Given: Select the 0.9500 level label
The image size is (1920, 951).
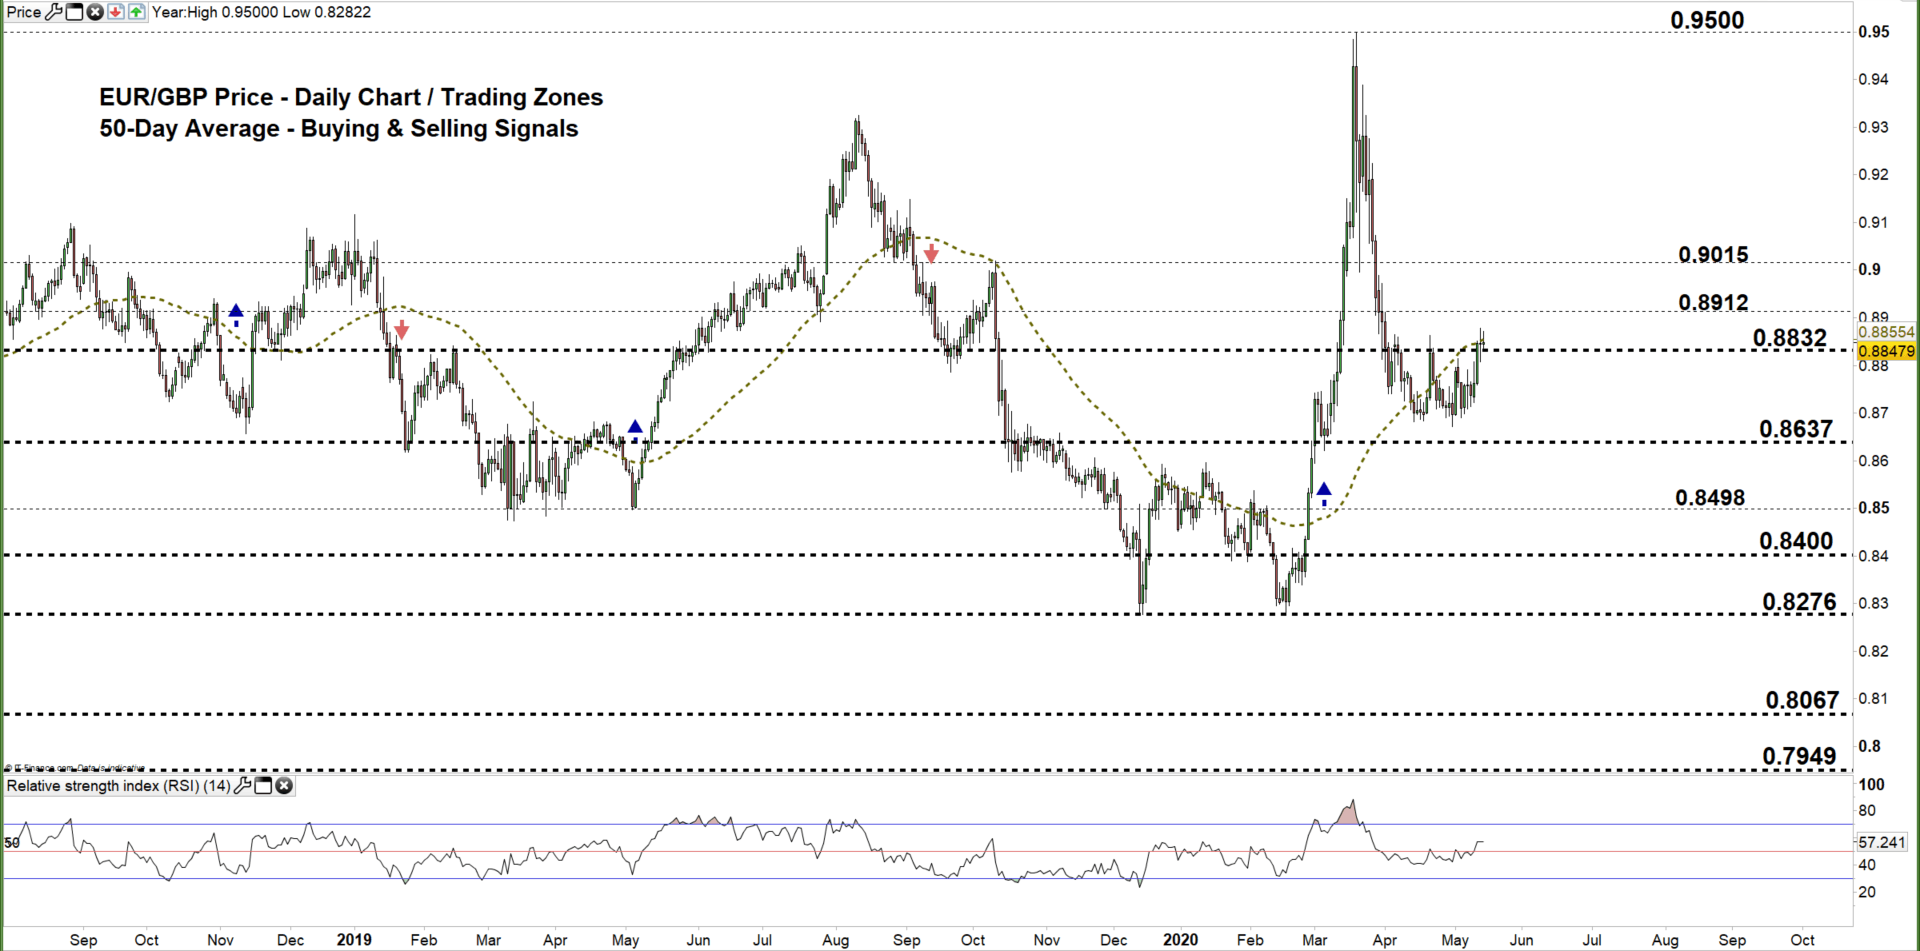Looking at the screenshot, I should (1707, 20).
